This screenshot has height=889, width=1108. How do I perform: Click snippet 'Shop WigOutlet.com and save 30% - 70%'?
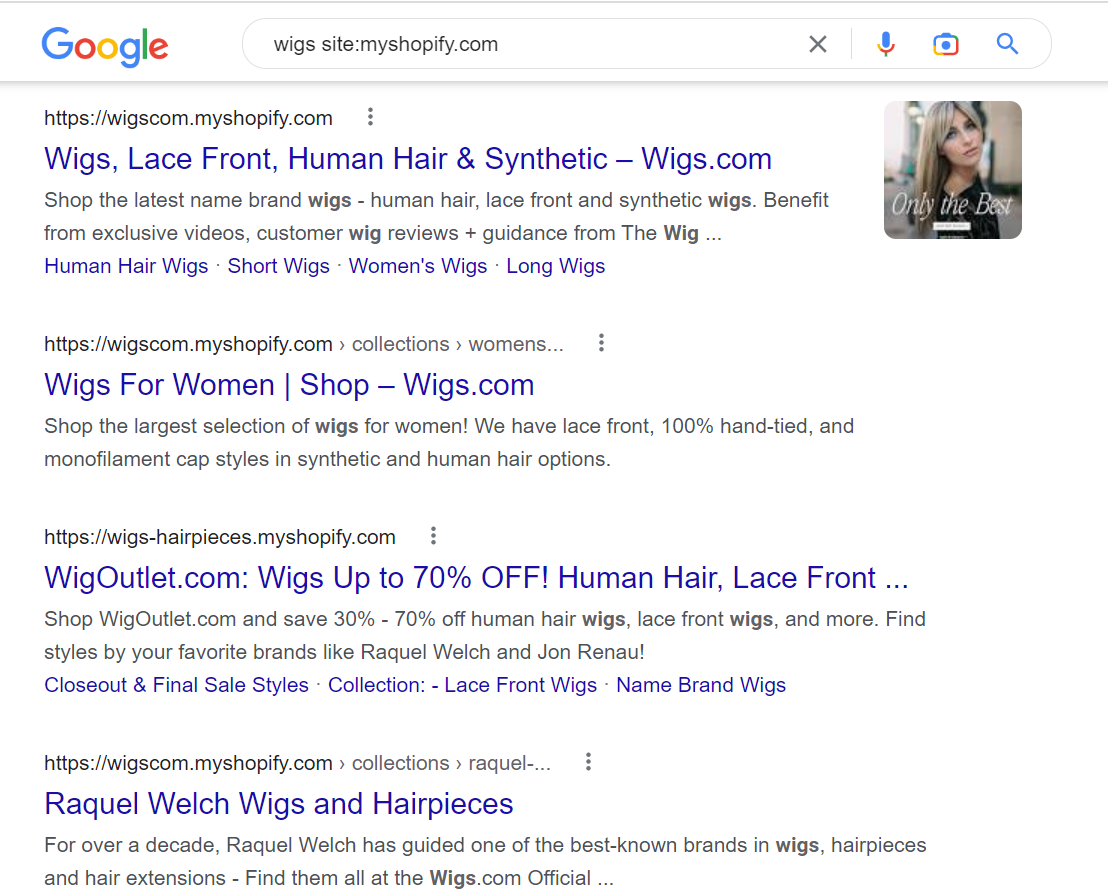485,635
